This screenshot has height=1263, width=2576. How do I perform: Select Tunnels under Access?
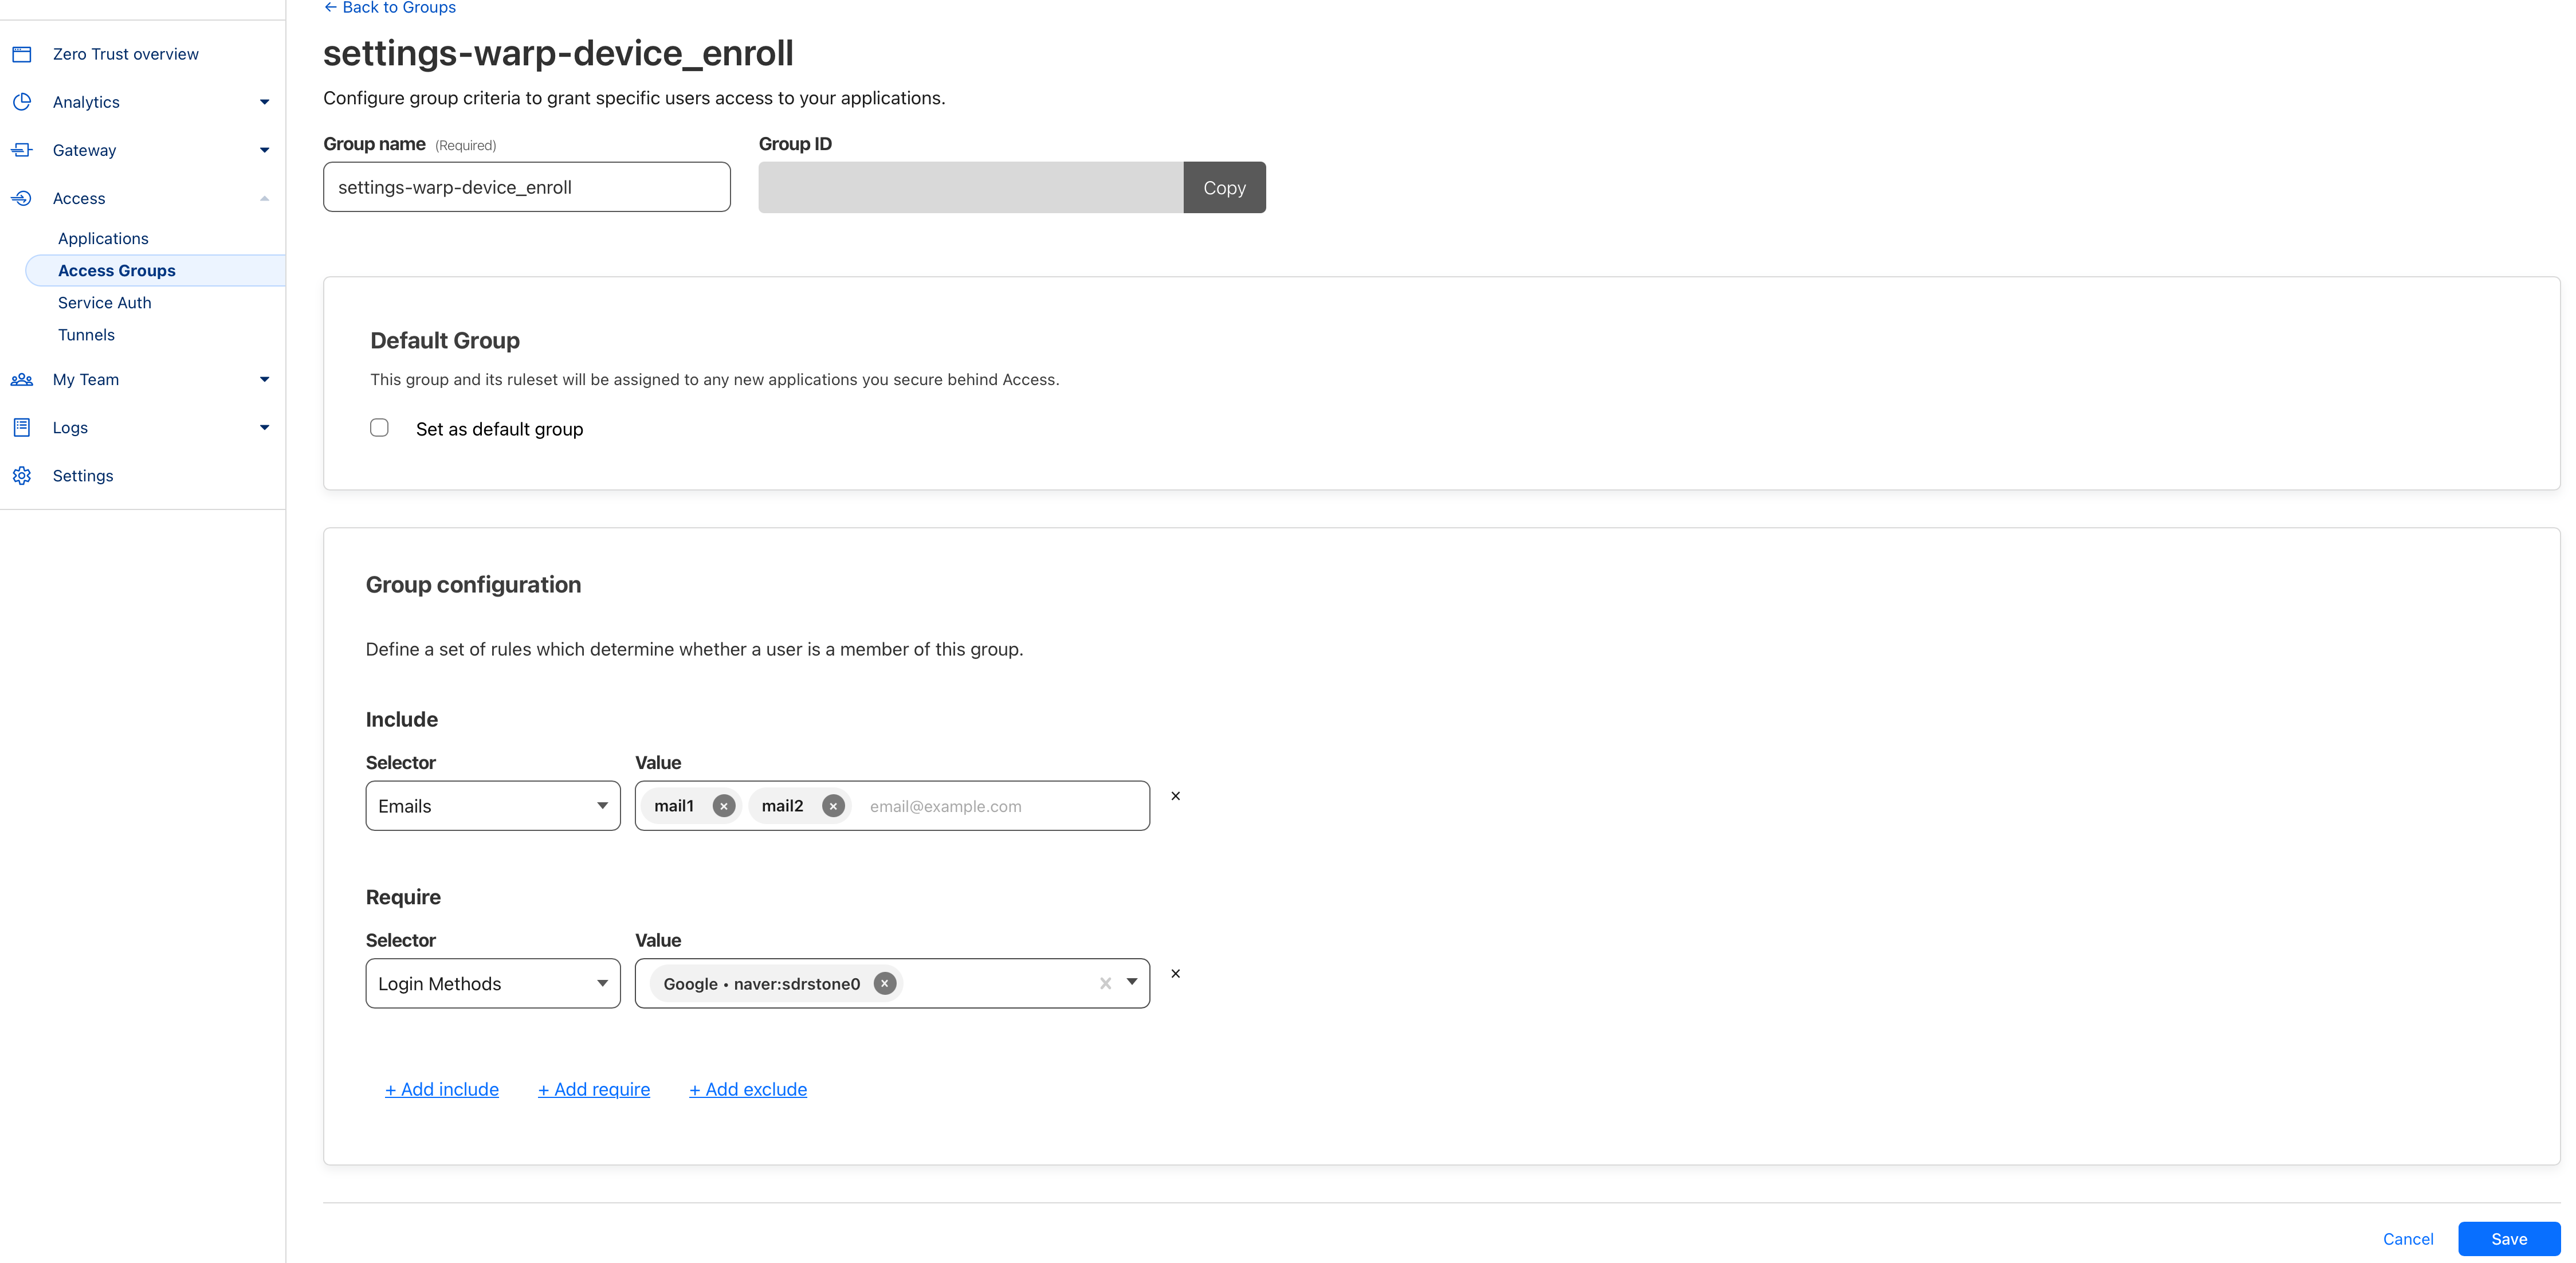[86, 334]
